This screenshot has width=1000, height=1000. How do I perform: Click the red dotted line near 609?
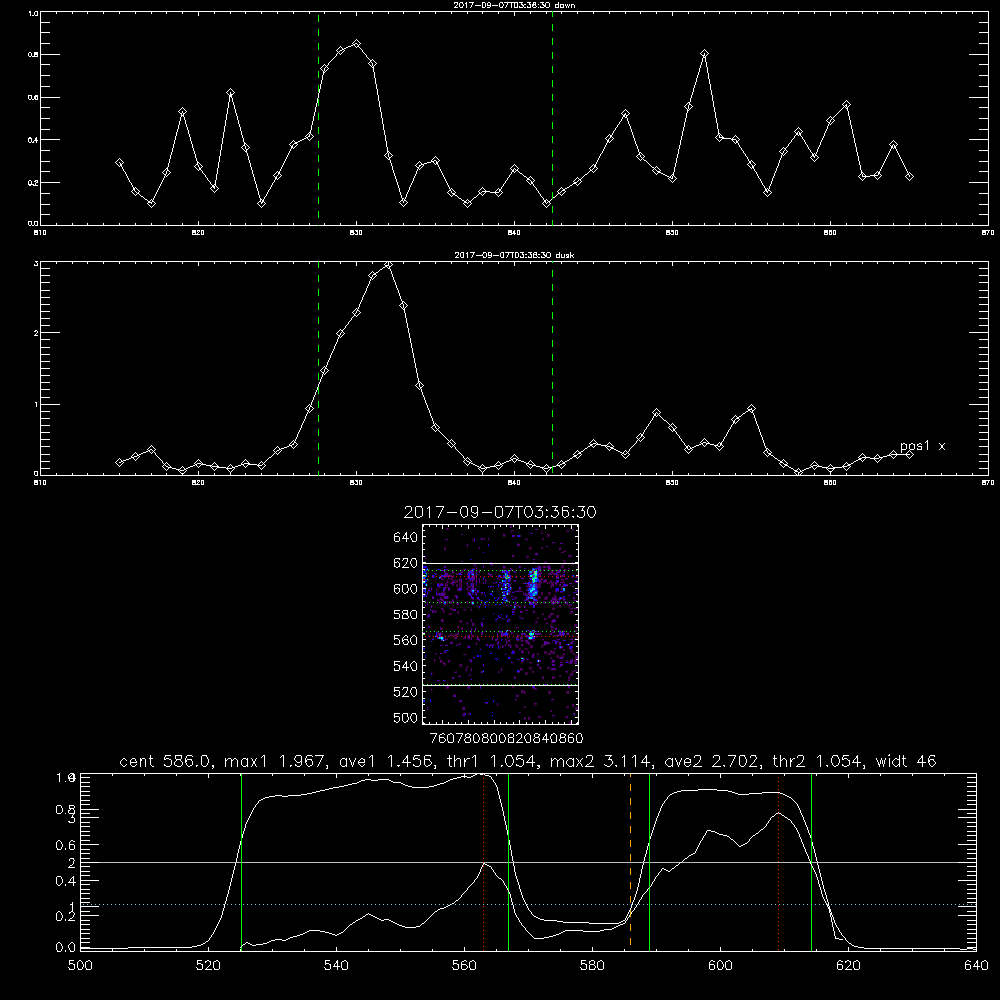(778, 862)
